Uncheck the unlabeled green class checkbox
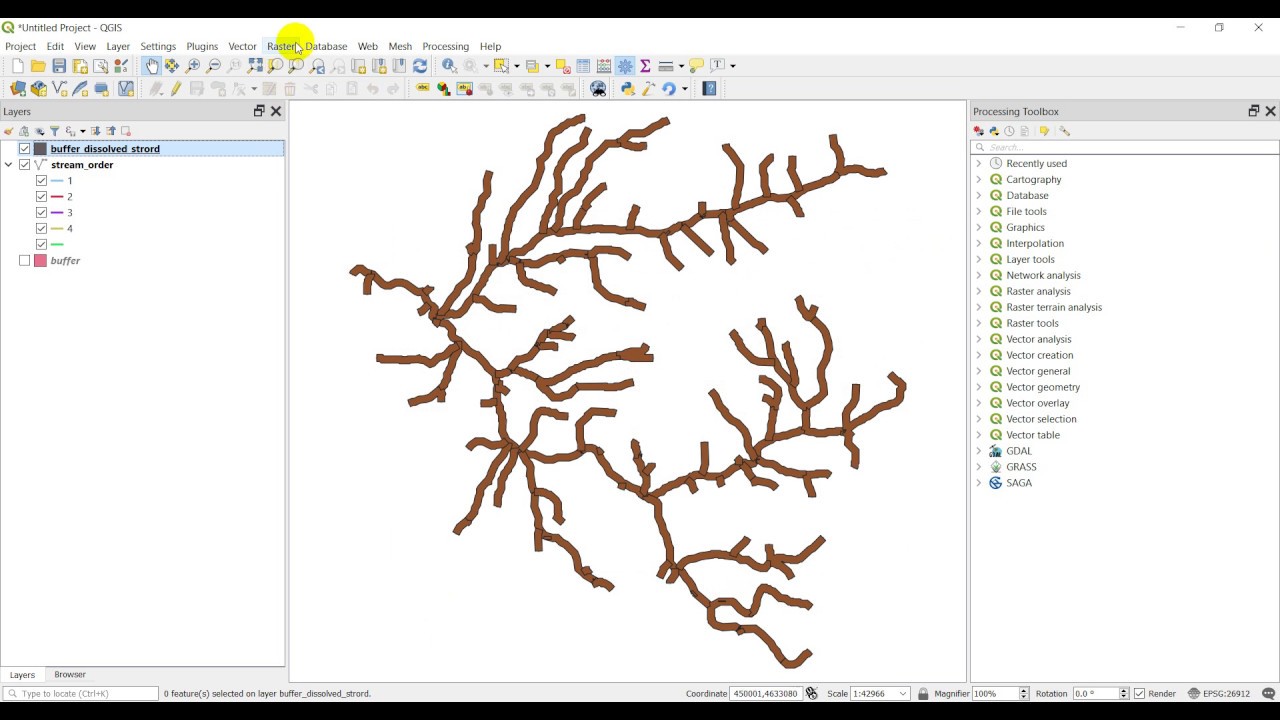1280x720 pixels. [41, 244]
